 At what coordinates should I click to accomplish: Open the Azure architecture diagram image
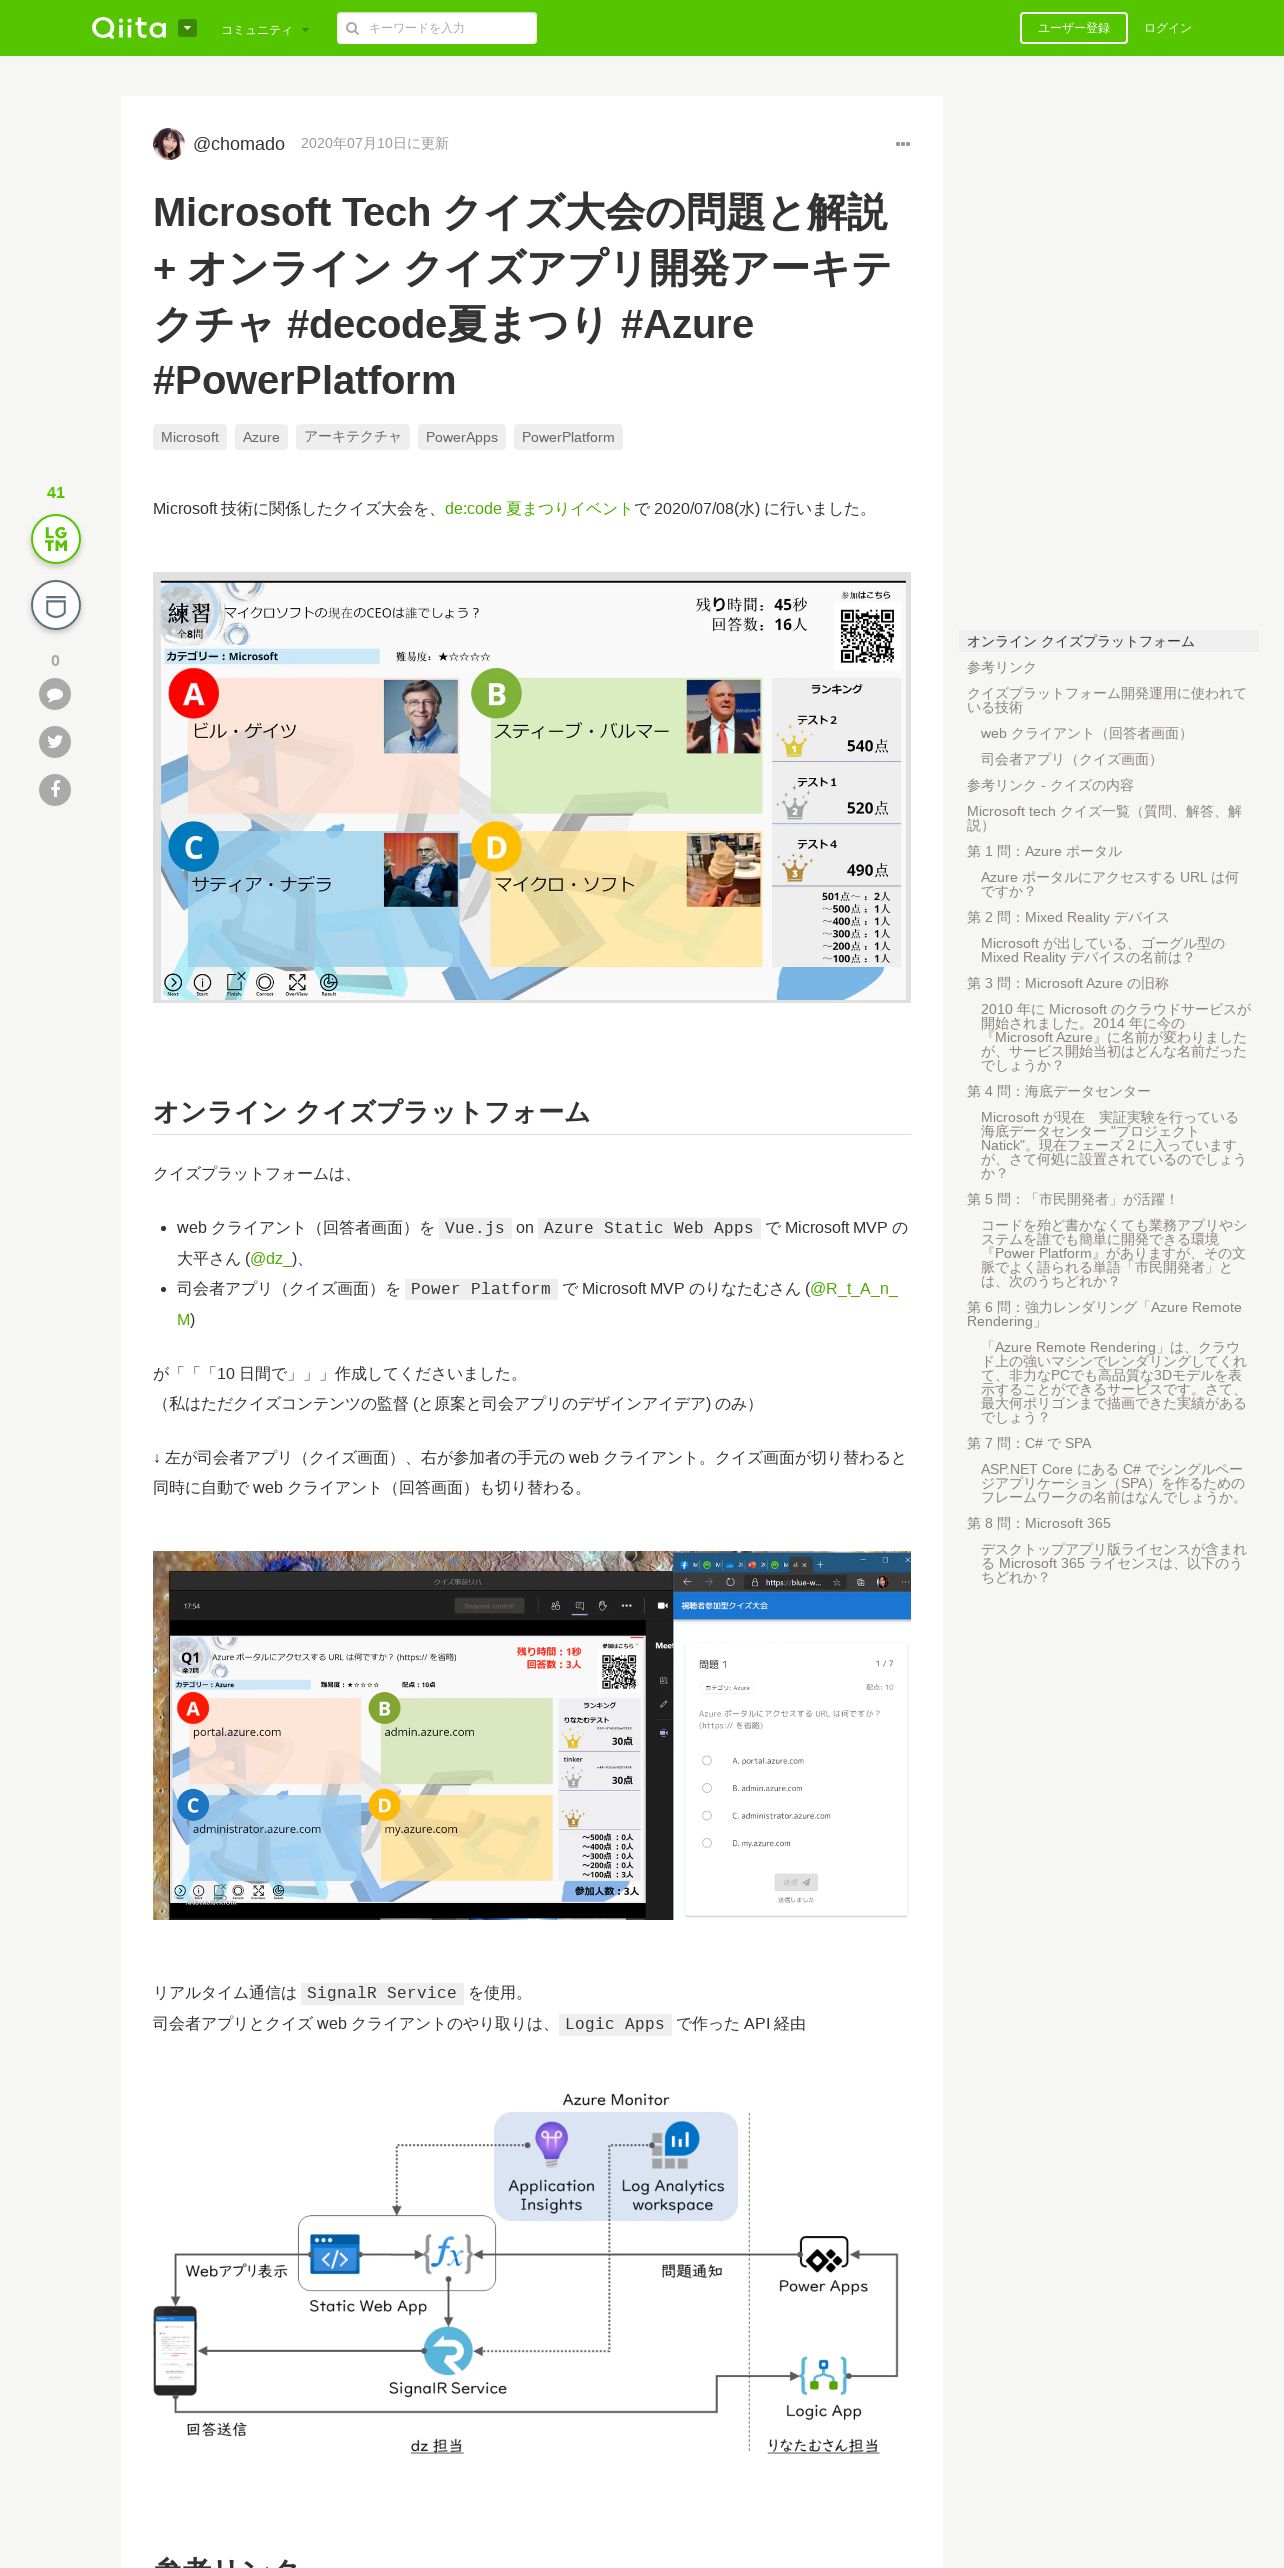(532, 2272)
